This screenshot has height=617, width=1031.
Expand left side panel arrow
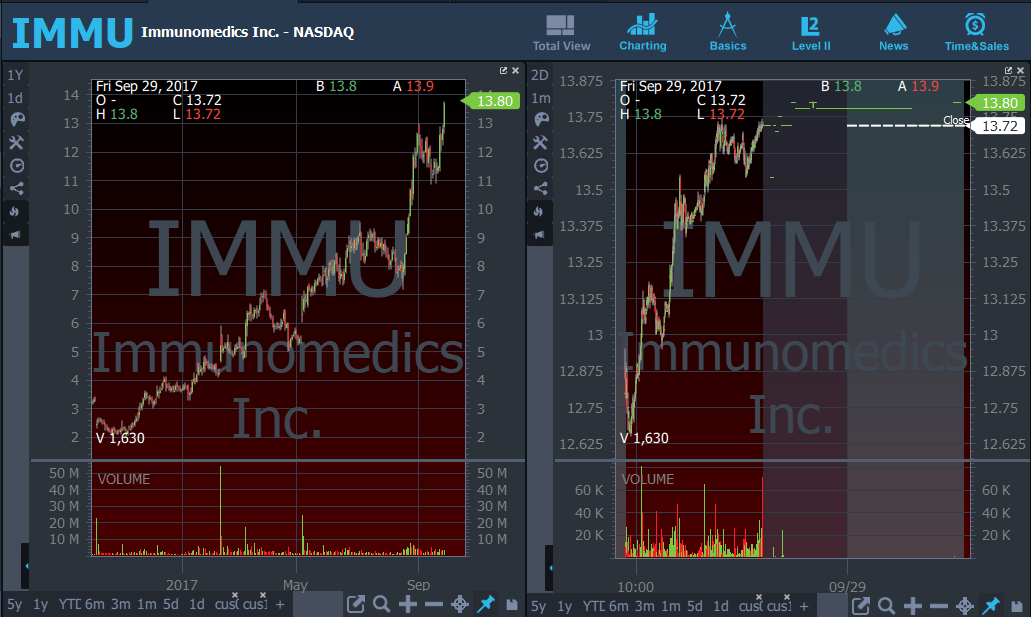point(26,566)
